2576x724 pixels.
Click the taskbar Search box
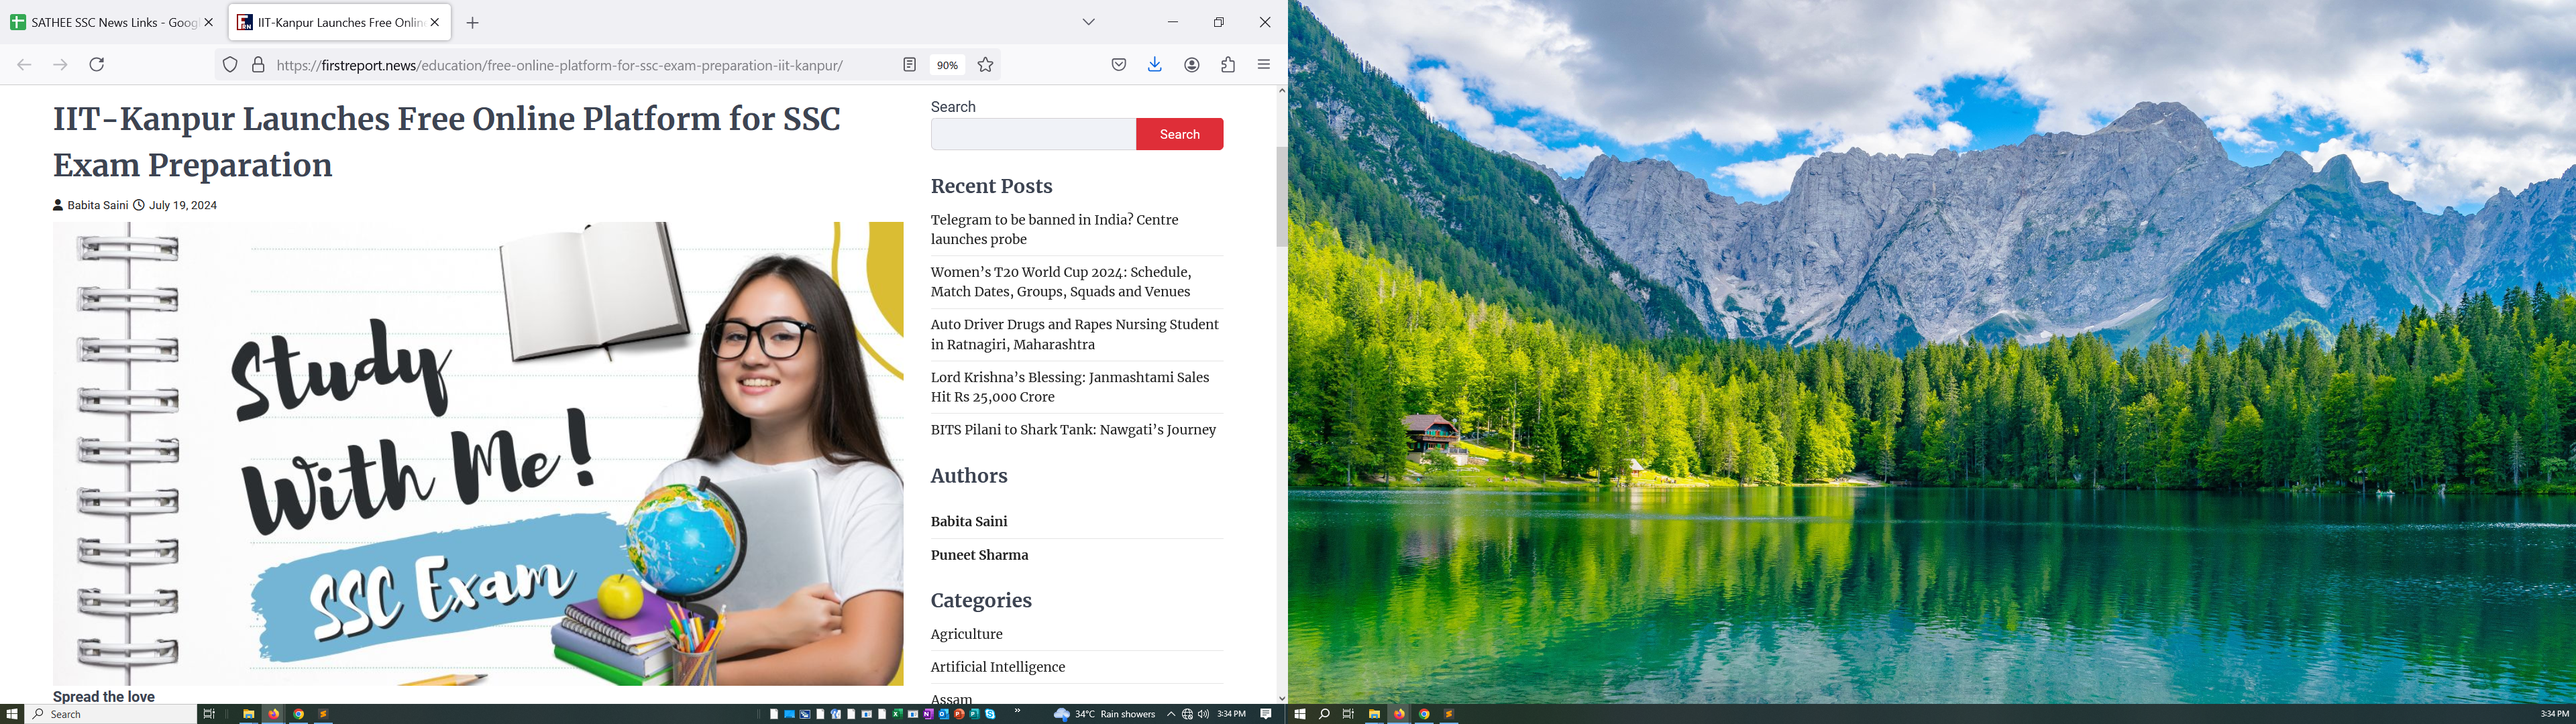click(x=111, y=714)
